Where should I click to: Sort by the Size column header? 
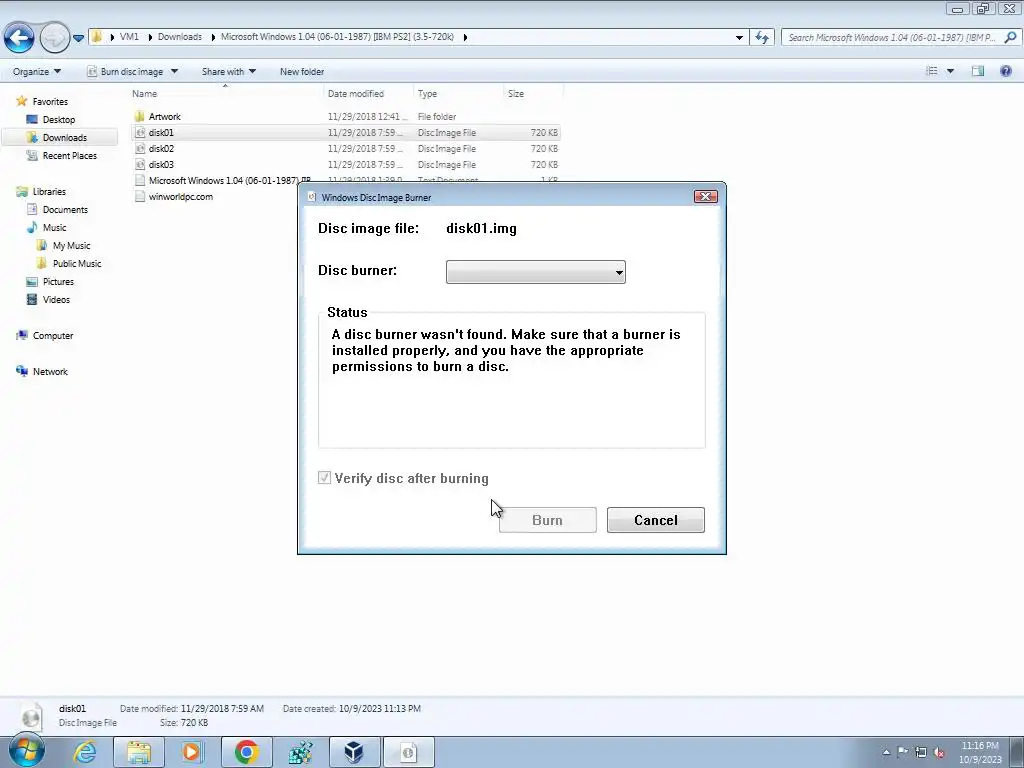(x=533, y=93)
